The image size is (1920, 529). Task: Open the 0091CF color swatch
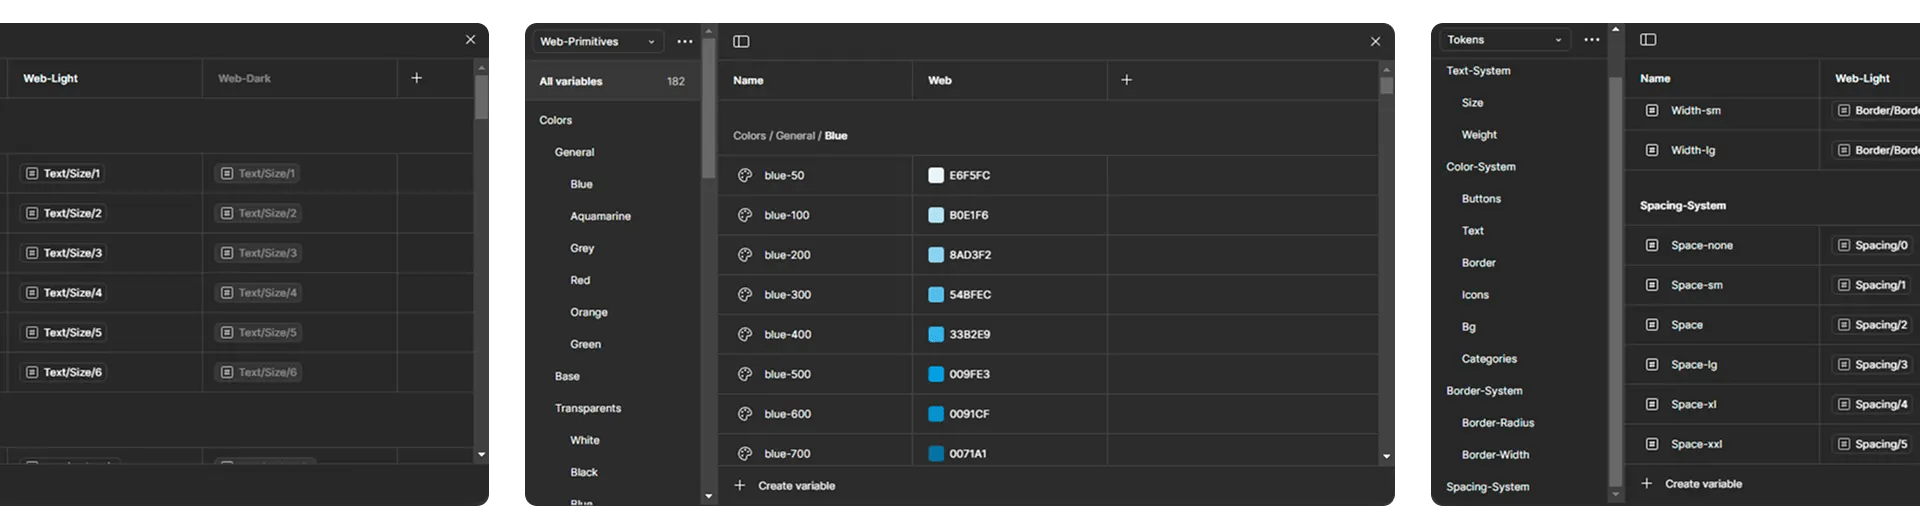click(x=936, y=414)
